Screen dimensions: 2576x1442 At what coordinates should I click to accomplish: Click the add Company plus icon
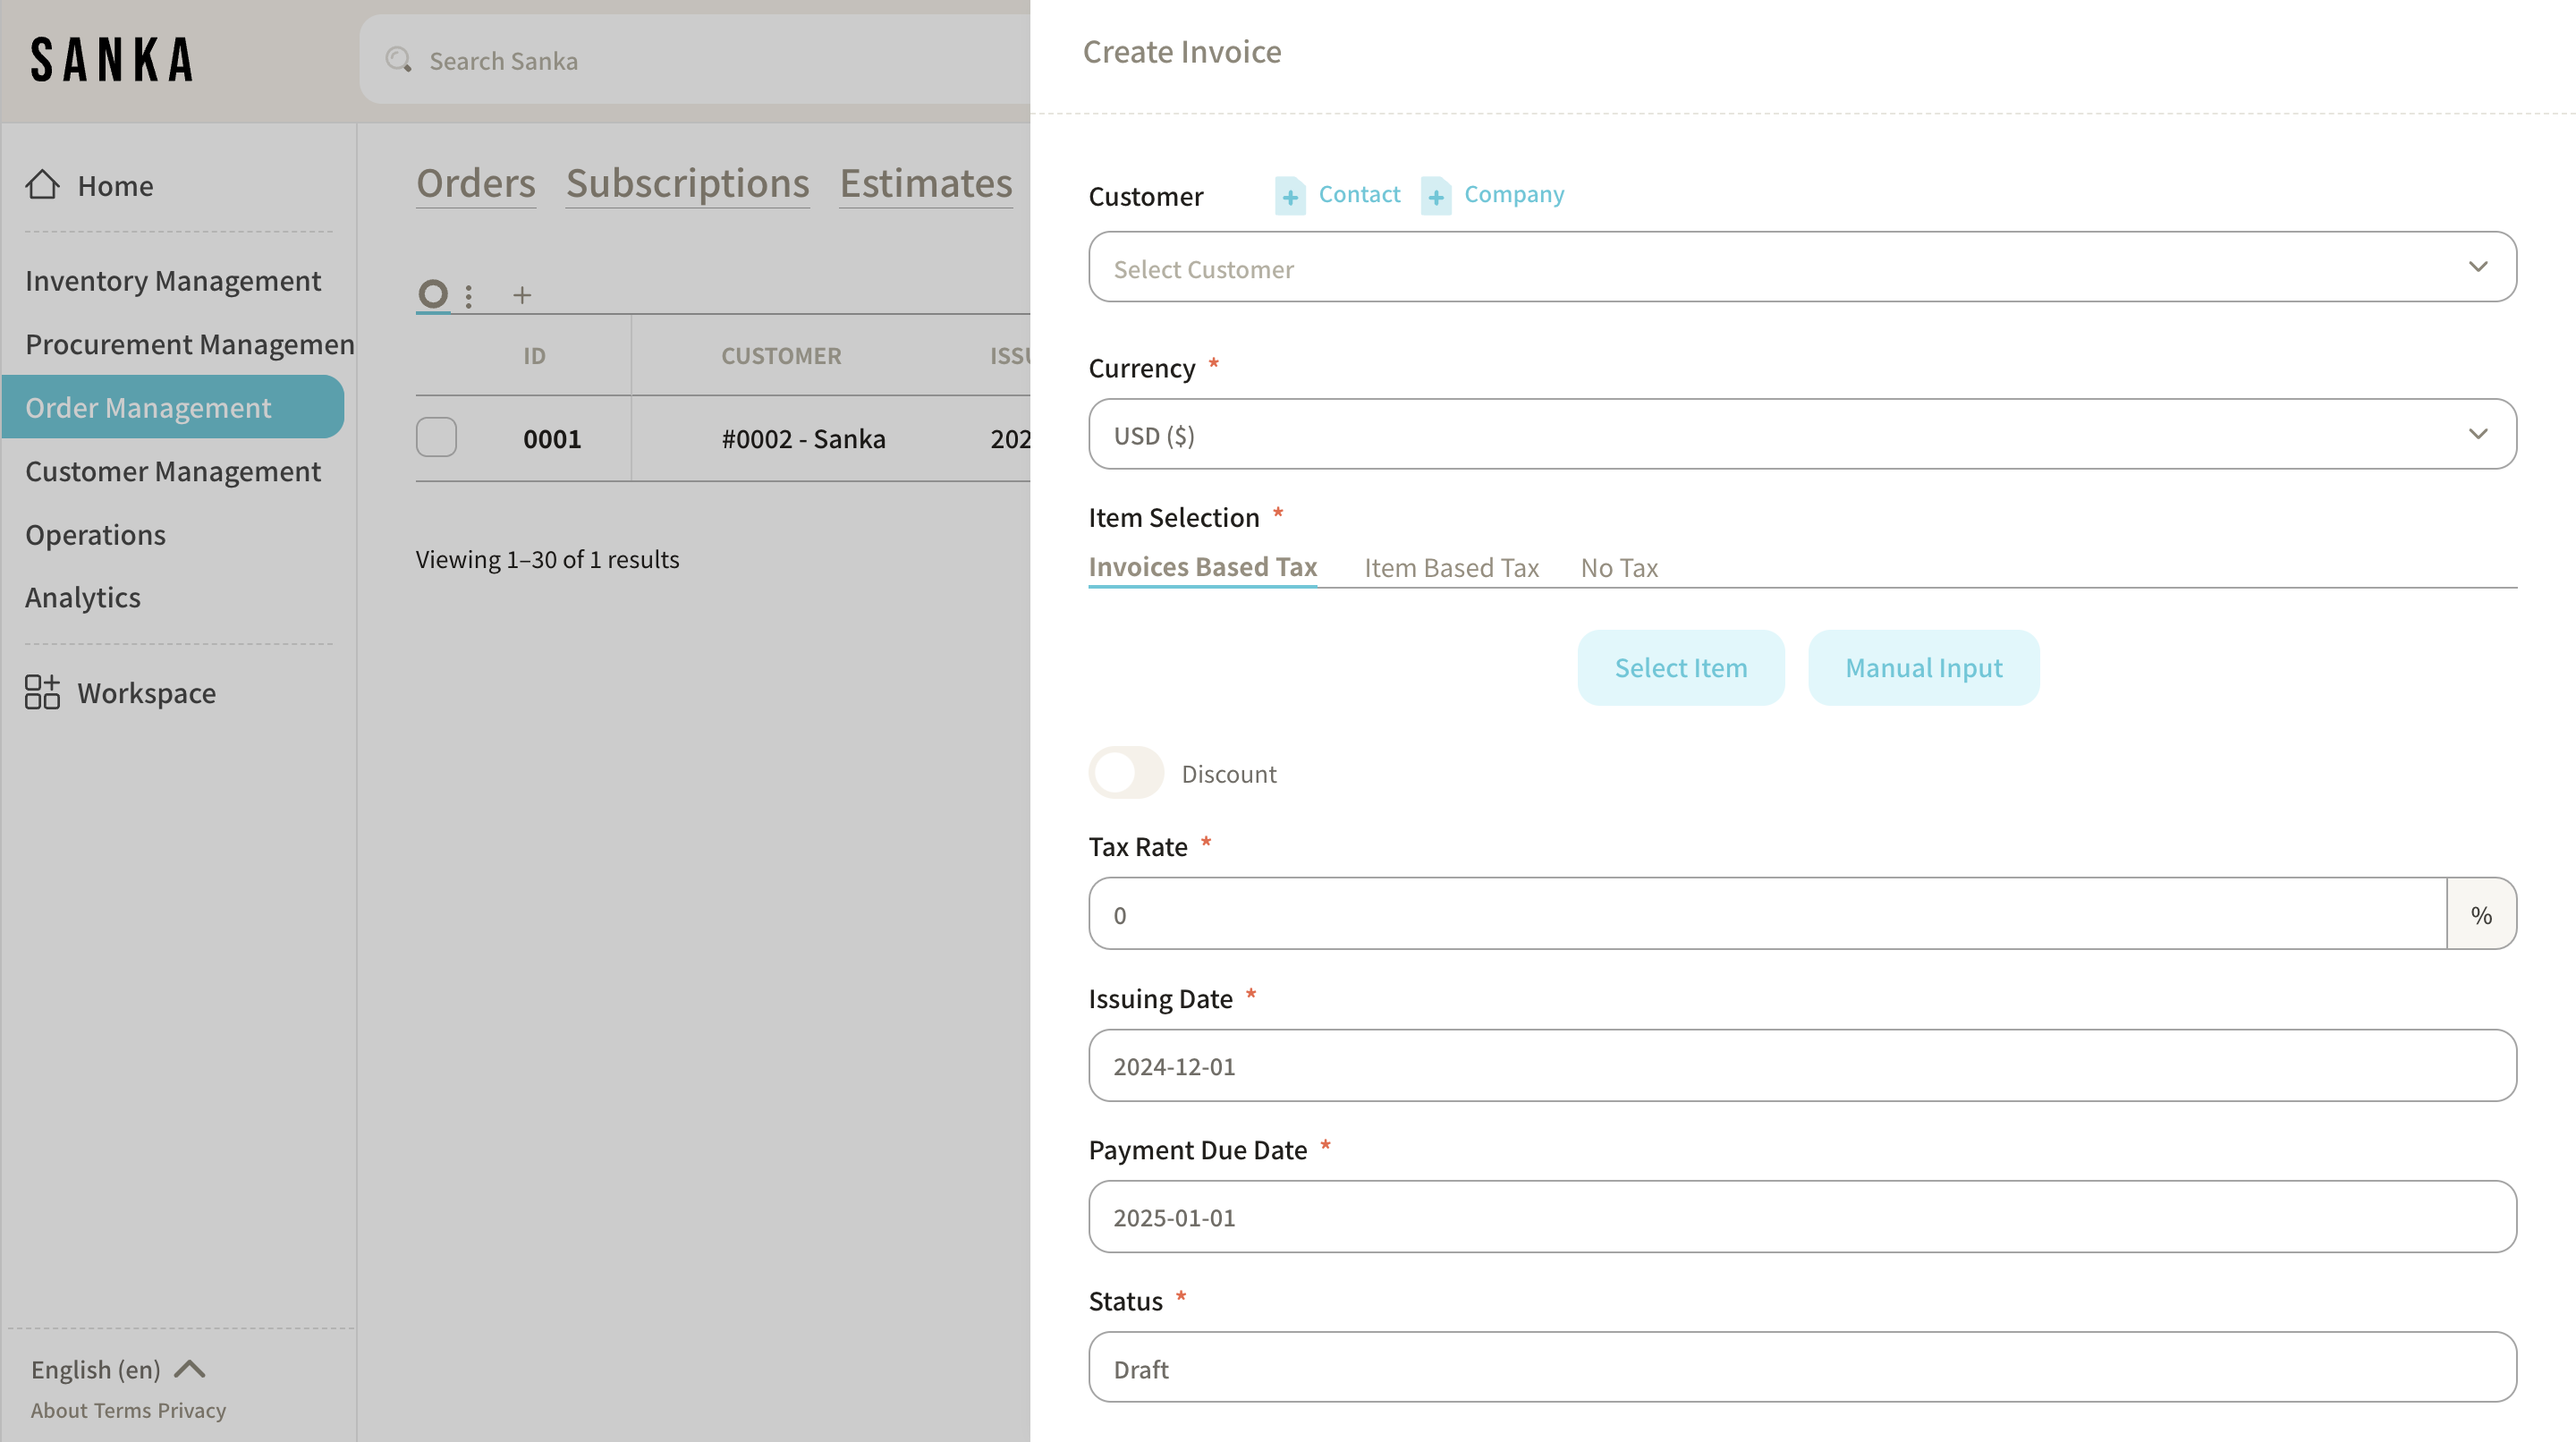click(x=1435, y=196)
